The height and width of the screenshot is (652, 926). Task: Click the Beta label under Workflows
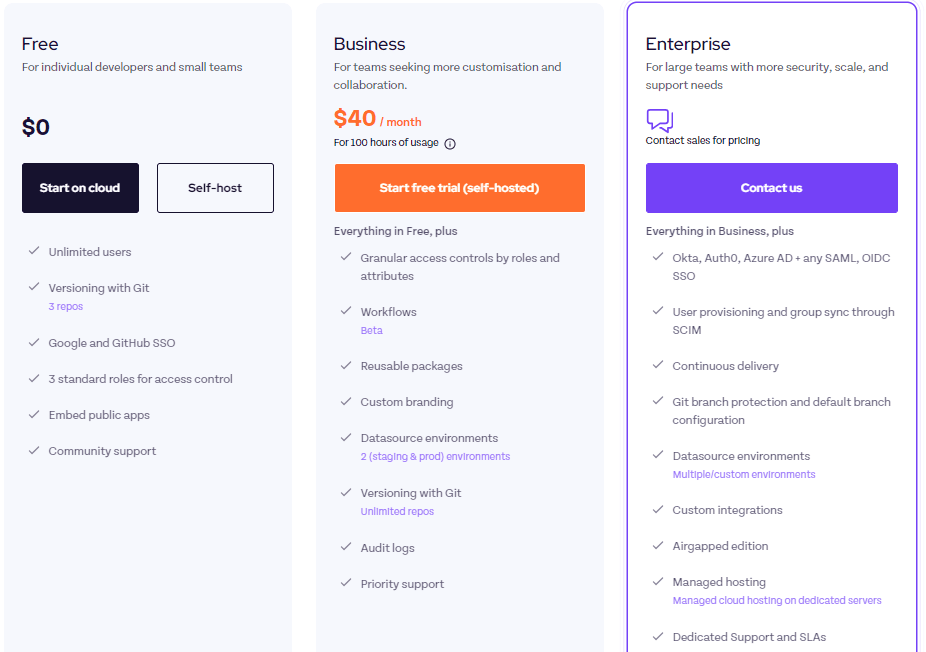click(x=371, y=331)
